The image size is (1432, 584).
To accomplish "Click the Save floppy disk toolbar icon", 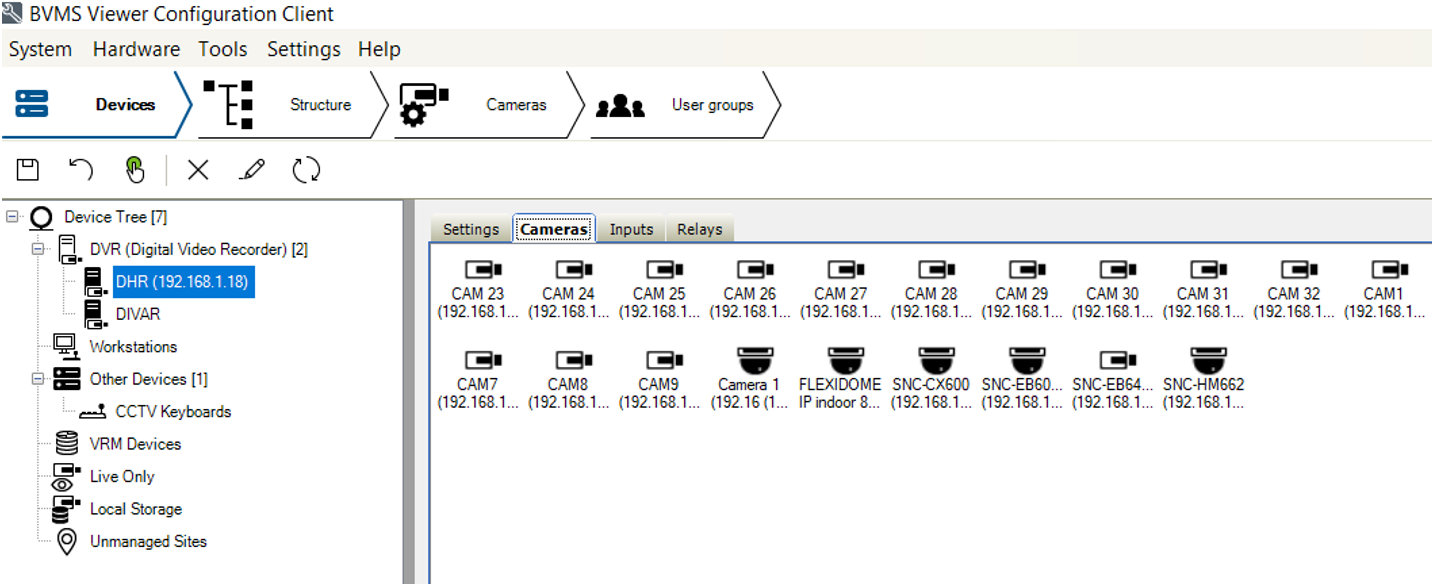I will tap(28, 170).
